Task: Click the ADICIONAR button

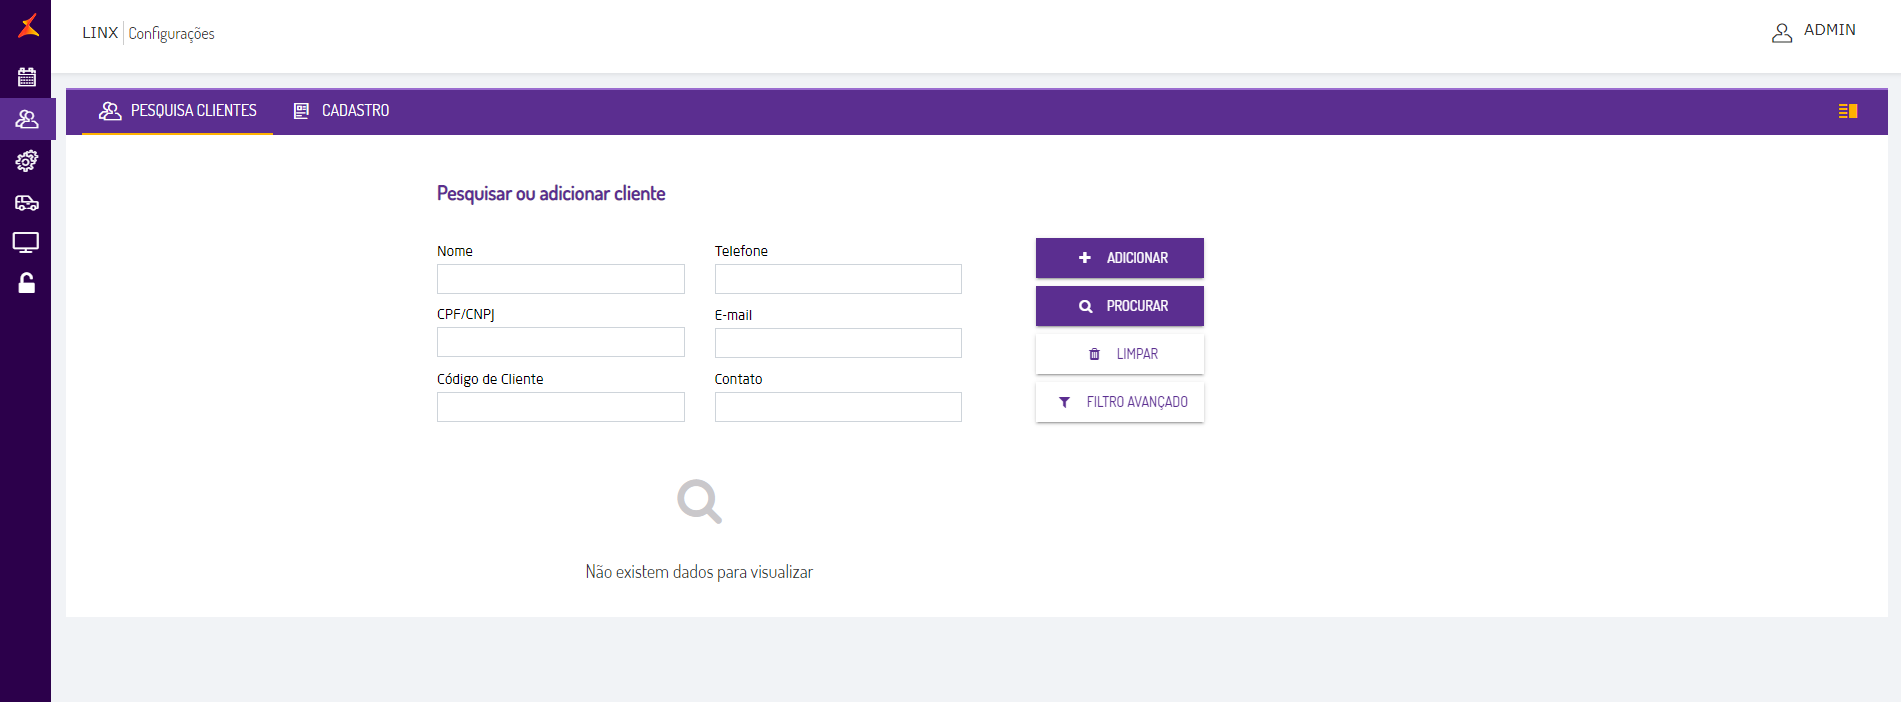Action: pos(1119,257)
